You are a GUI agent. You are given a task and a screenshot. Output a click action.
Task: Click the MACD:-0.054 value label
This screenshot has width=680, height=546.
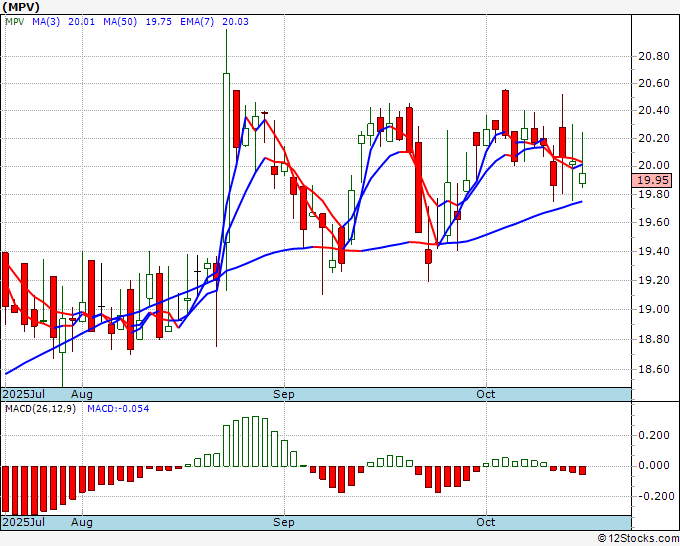point(118,409)
